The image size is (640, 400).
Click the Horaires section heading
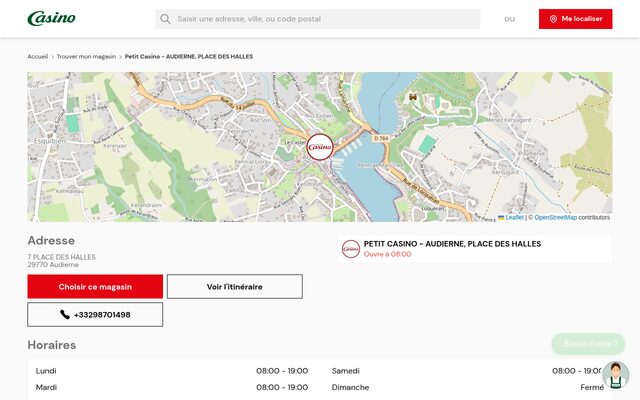52,345
